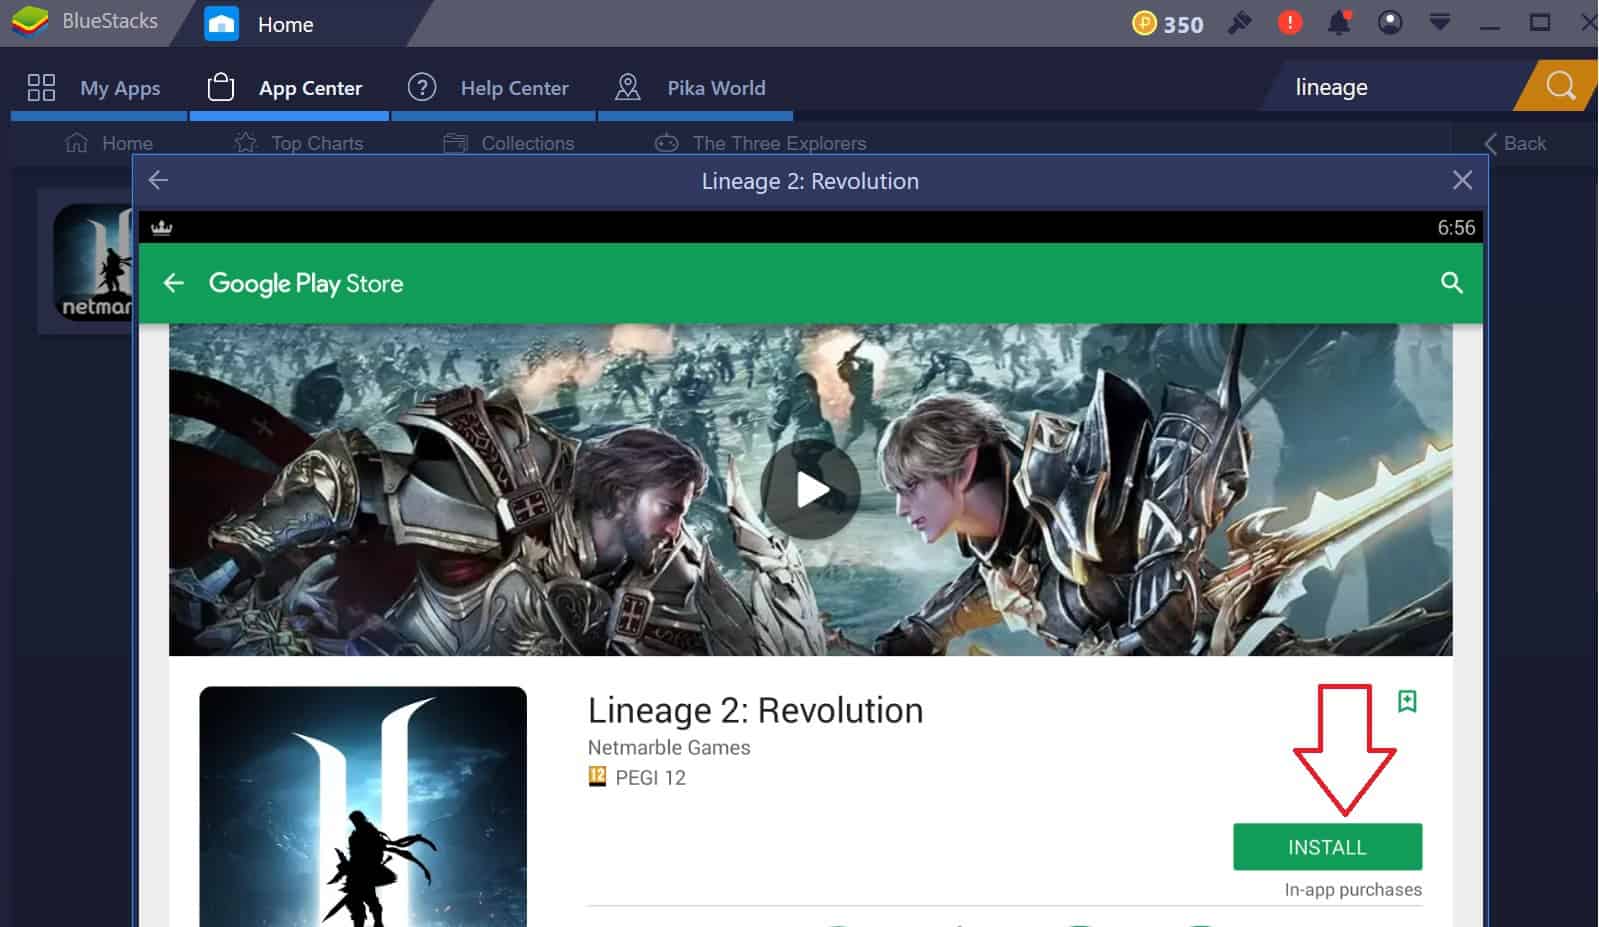Open the account profile icon
The image size is (1599, 927).
coord(1390,22)
